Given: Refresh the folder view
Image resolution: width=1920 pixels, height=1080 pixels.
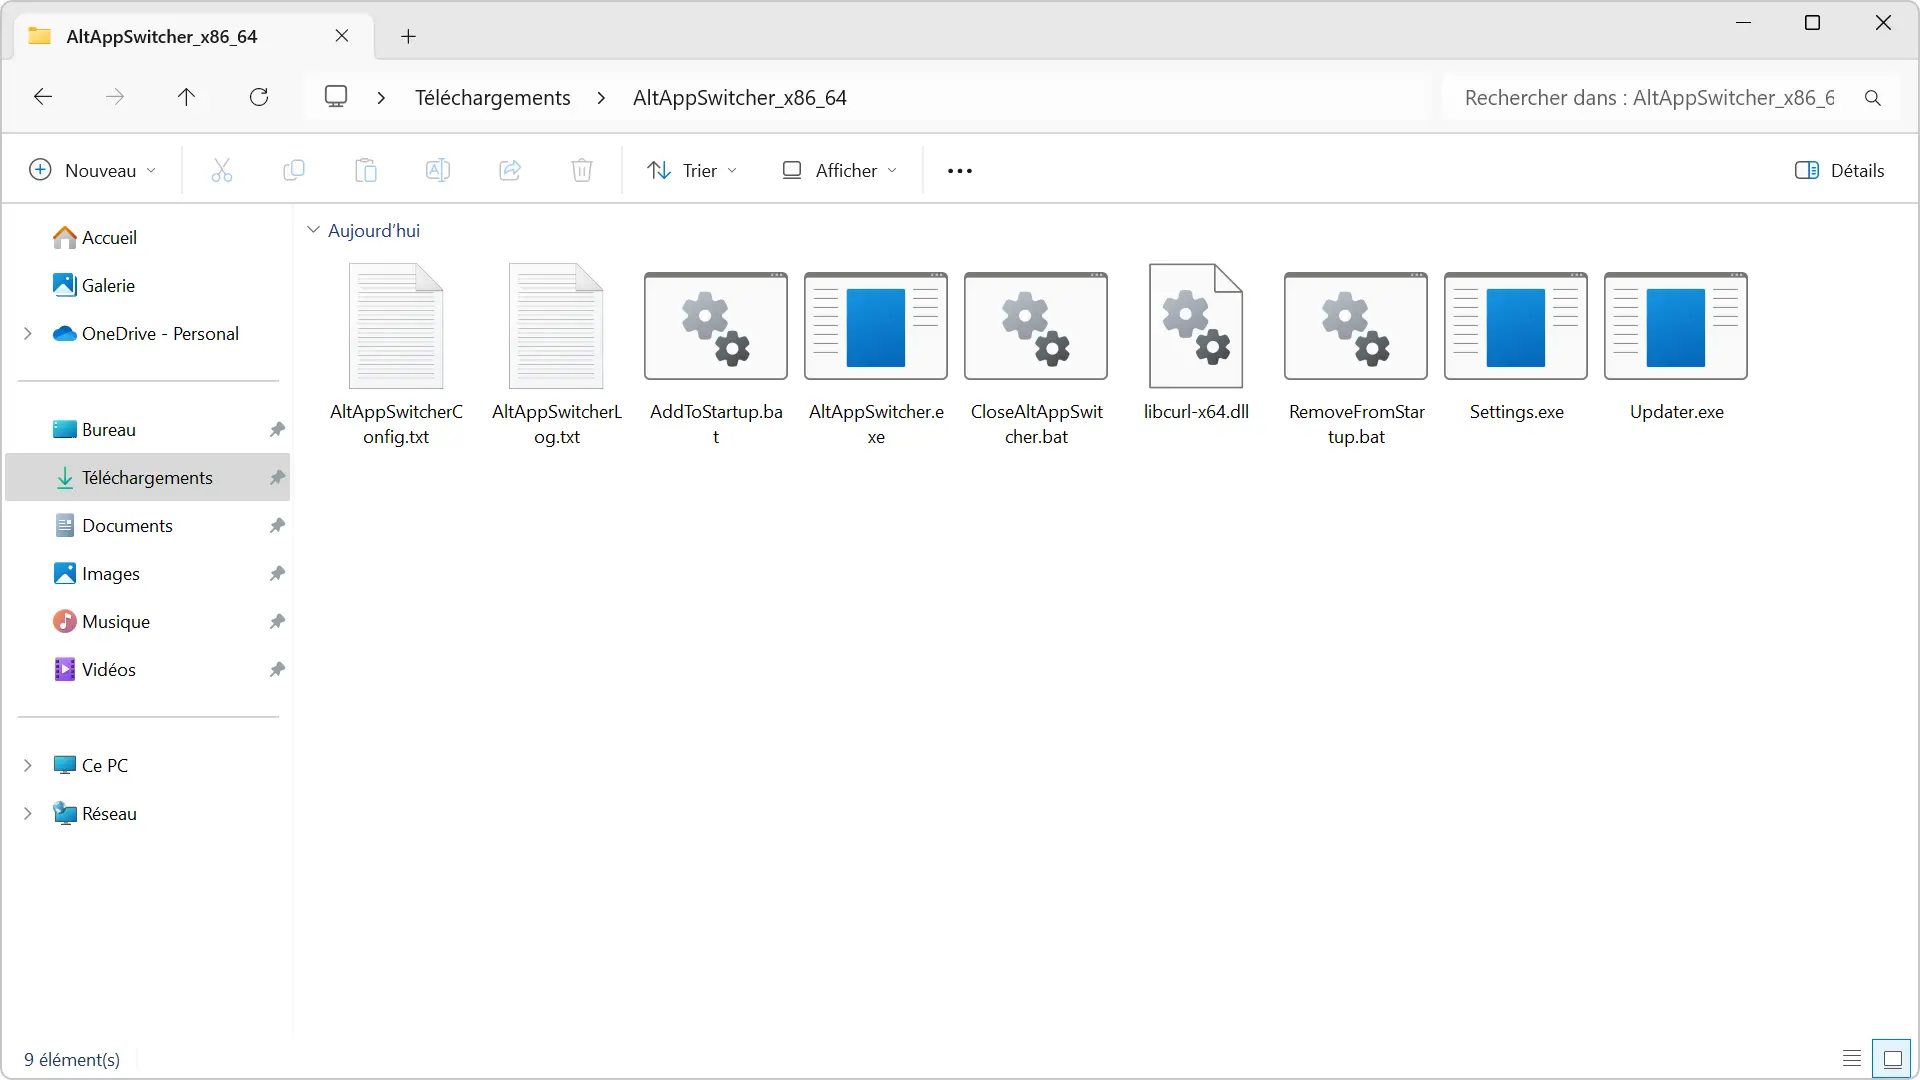Looking at the screenshot, I should pos(259,97).
